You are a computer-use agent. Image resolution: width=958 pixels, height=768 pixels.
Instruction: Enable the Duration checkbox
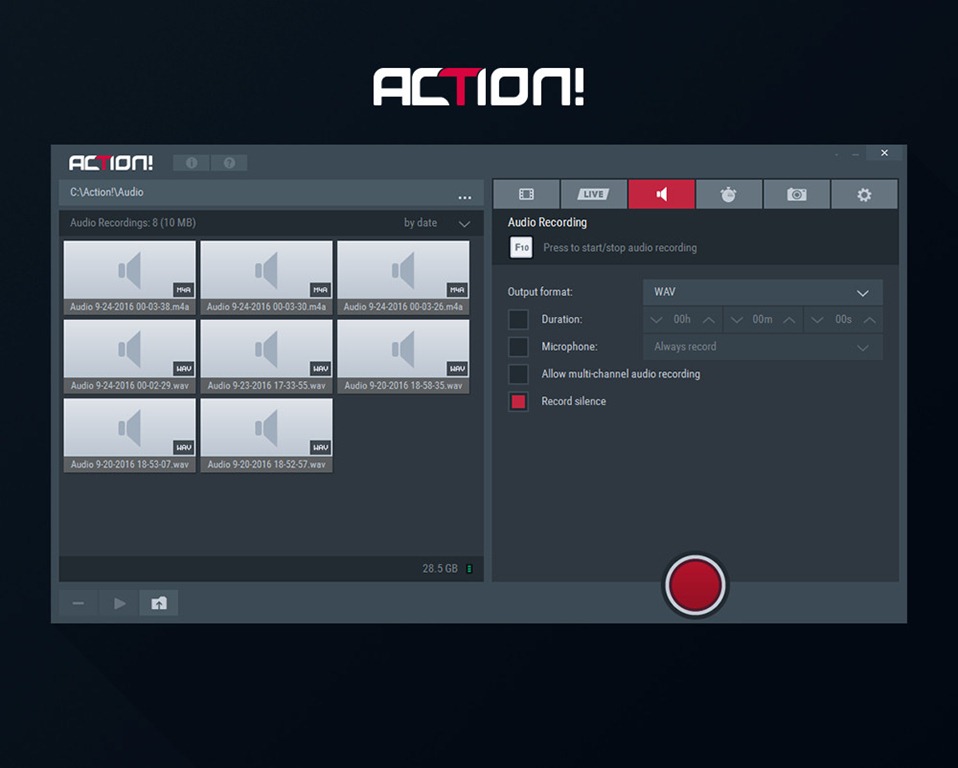click(x=518, y=320)
